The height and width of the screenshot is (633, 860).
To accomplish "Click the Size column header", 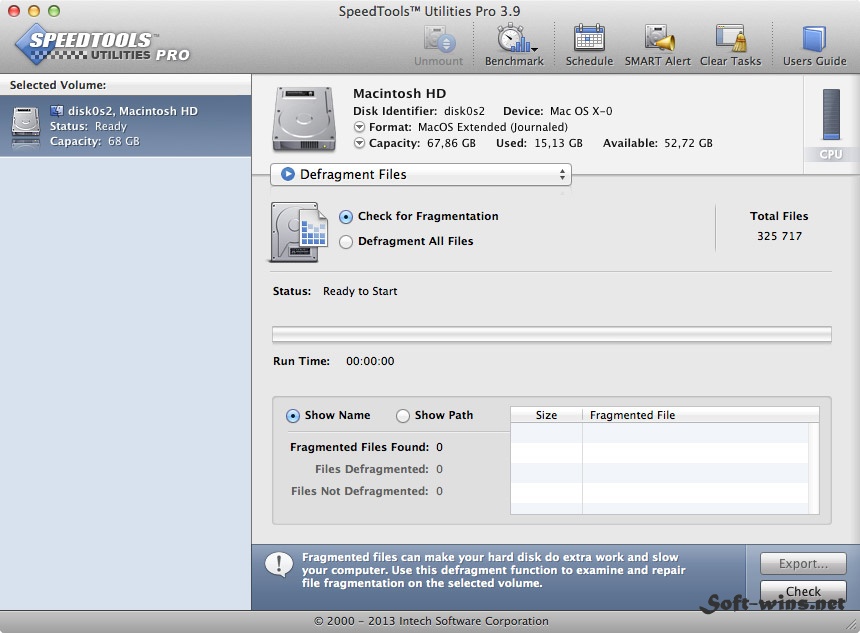I will tap(546, 415).
